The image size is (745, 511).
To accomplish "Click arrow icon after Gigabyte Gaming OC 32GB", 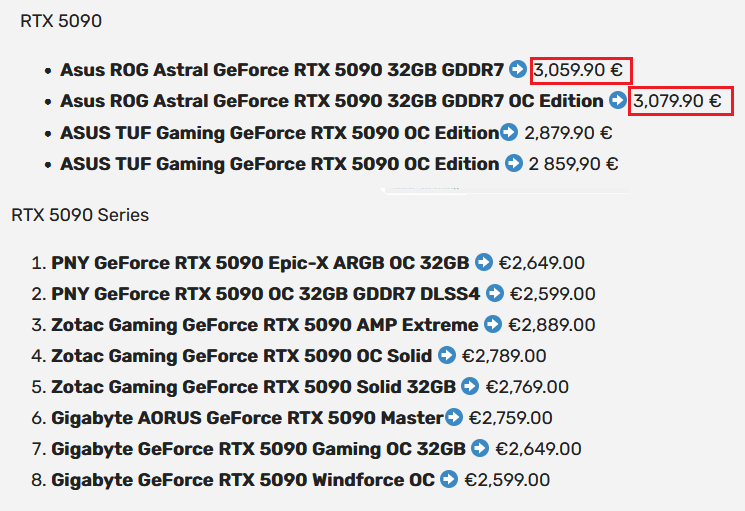I will 480,448.
